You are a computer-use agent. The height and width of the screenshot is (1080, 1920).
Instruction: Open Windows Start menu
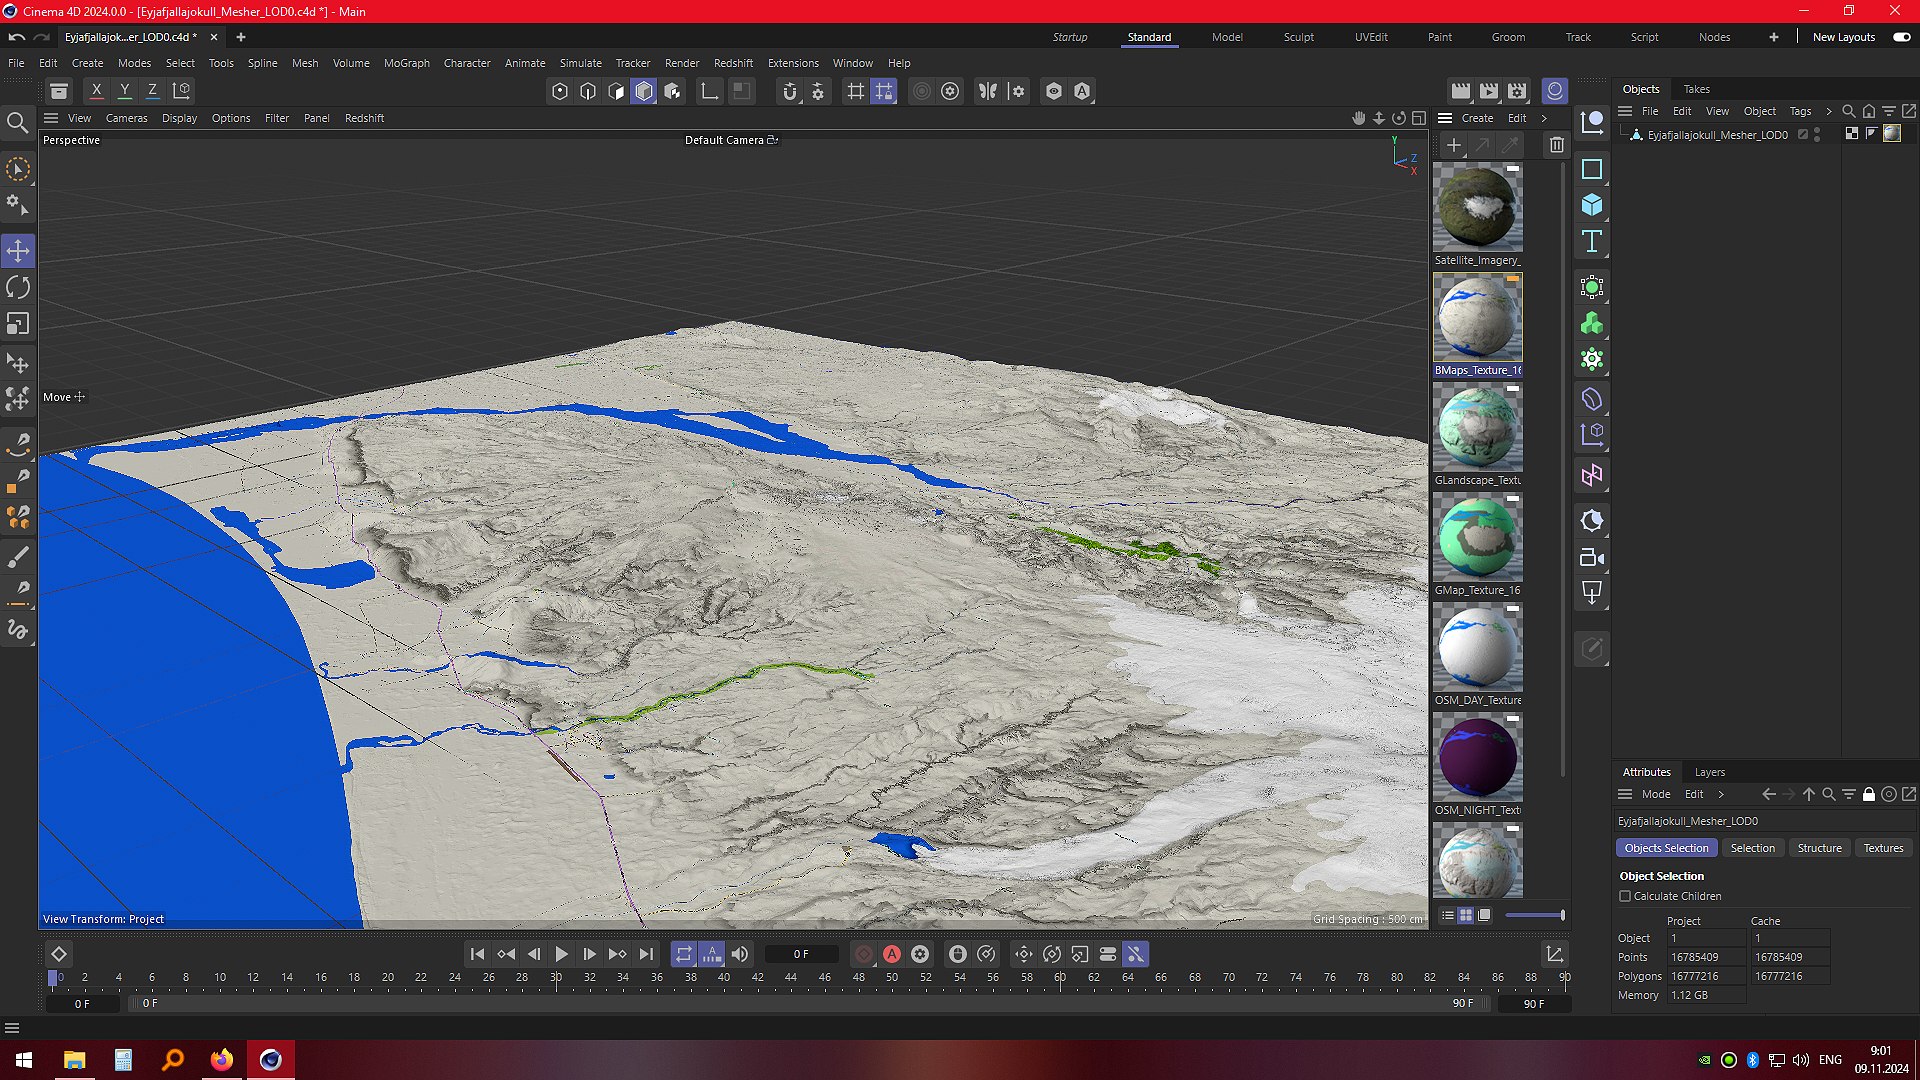point(24,1060)
